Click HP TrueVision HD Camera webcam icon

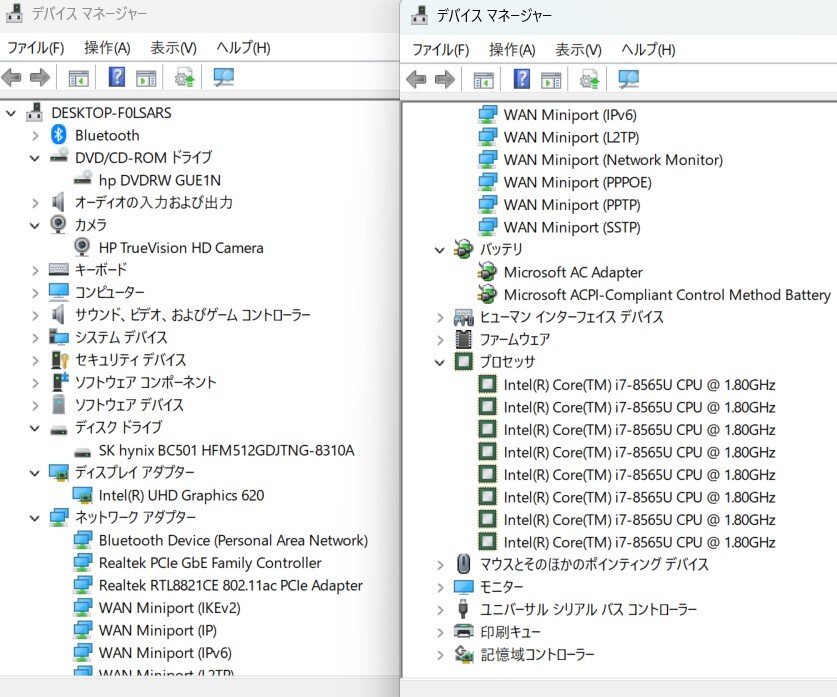[82, 247]
